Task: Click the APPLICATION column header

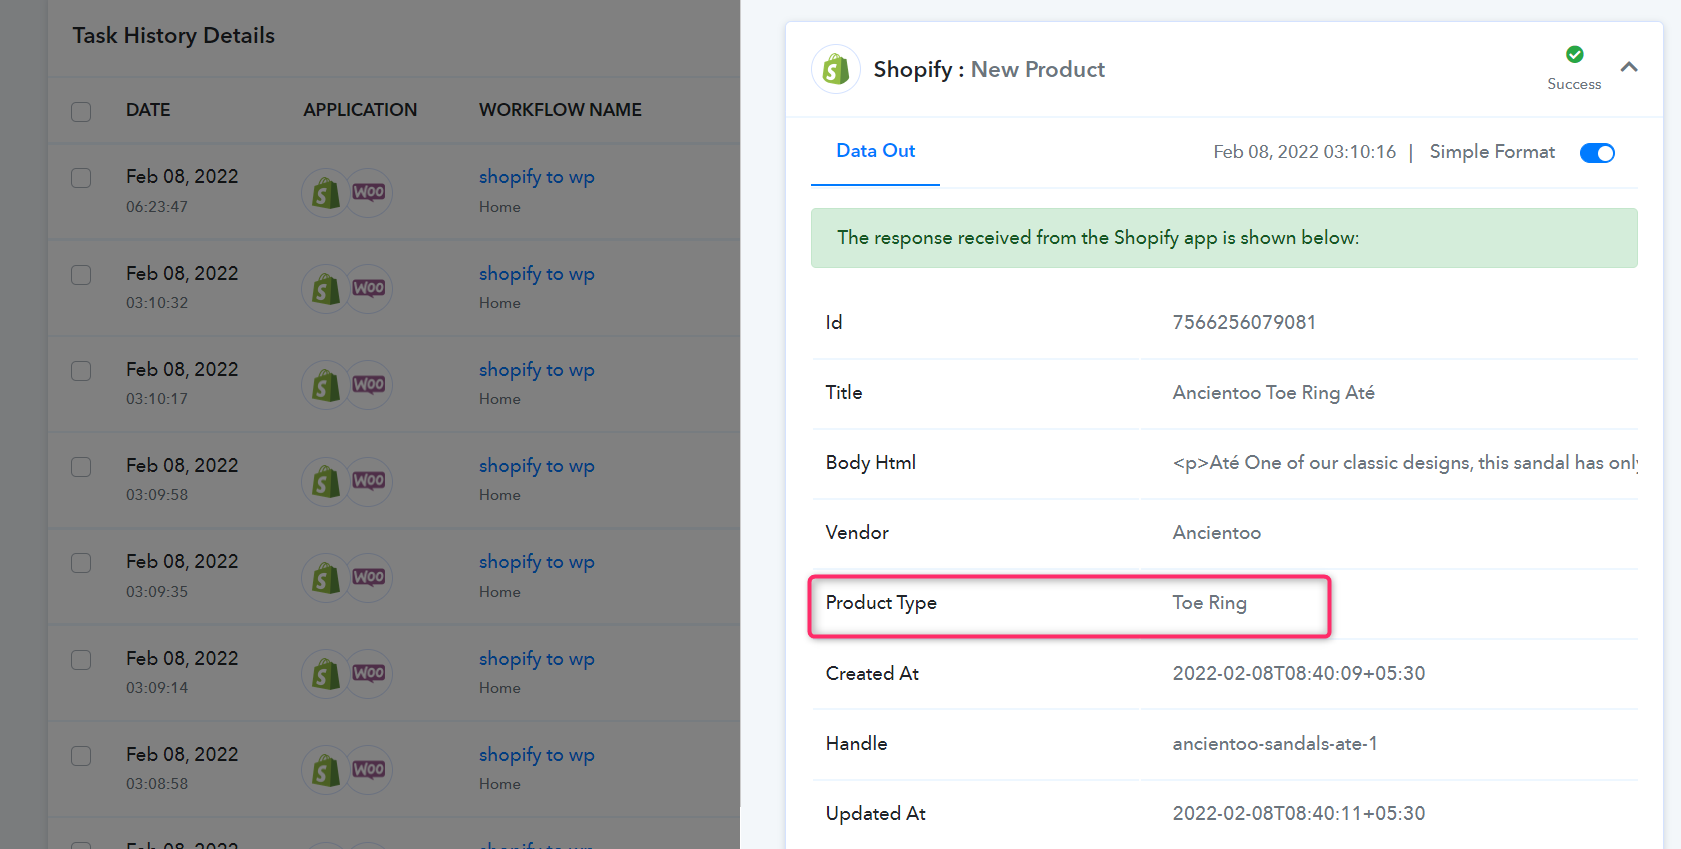Action: pos(360,110)
